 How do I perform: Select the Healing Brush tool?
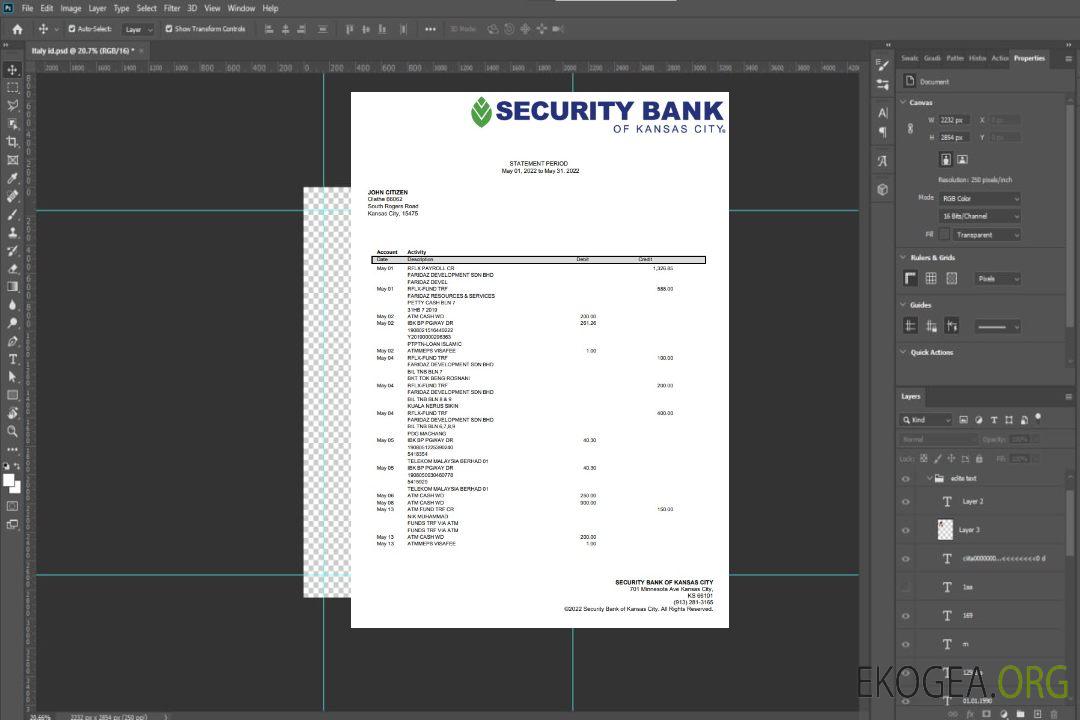(12, 196)
